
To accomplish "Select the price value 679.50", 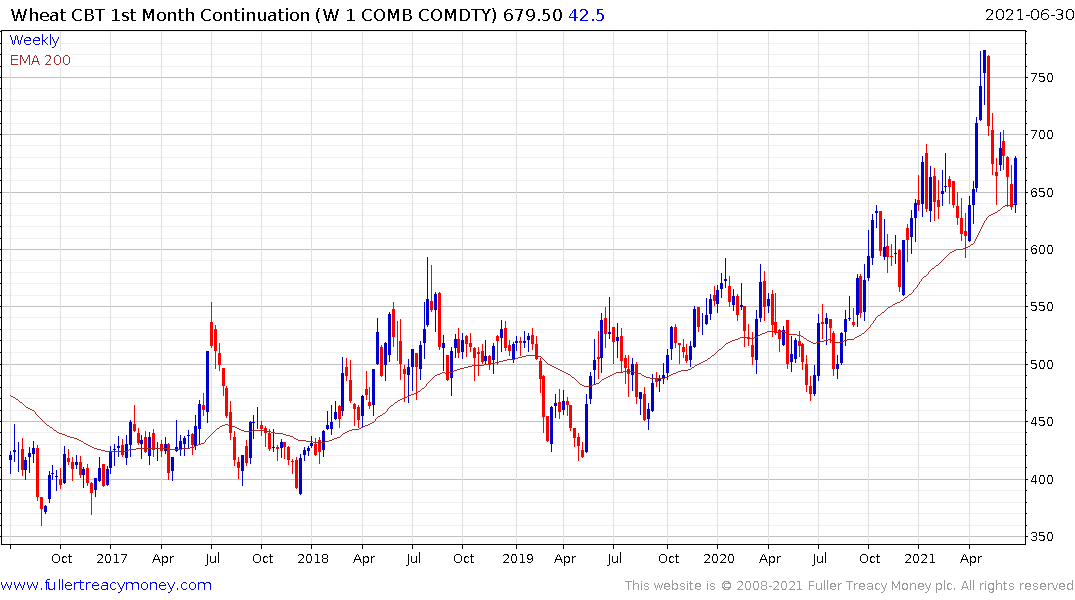I will (532, 15).
